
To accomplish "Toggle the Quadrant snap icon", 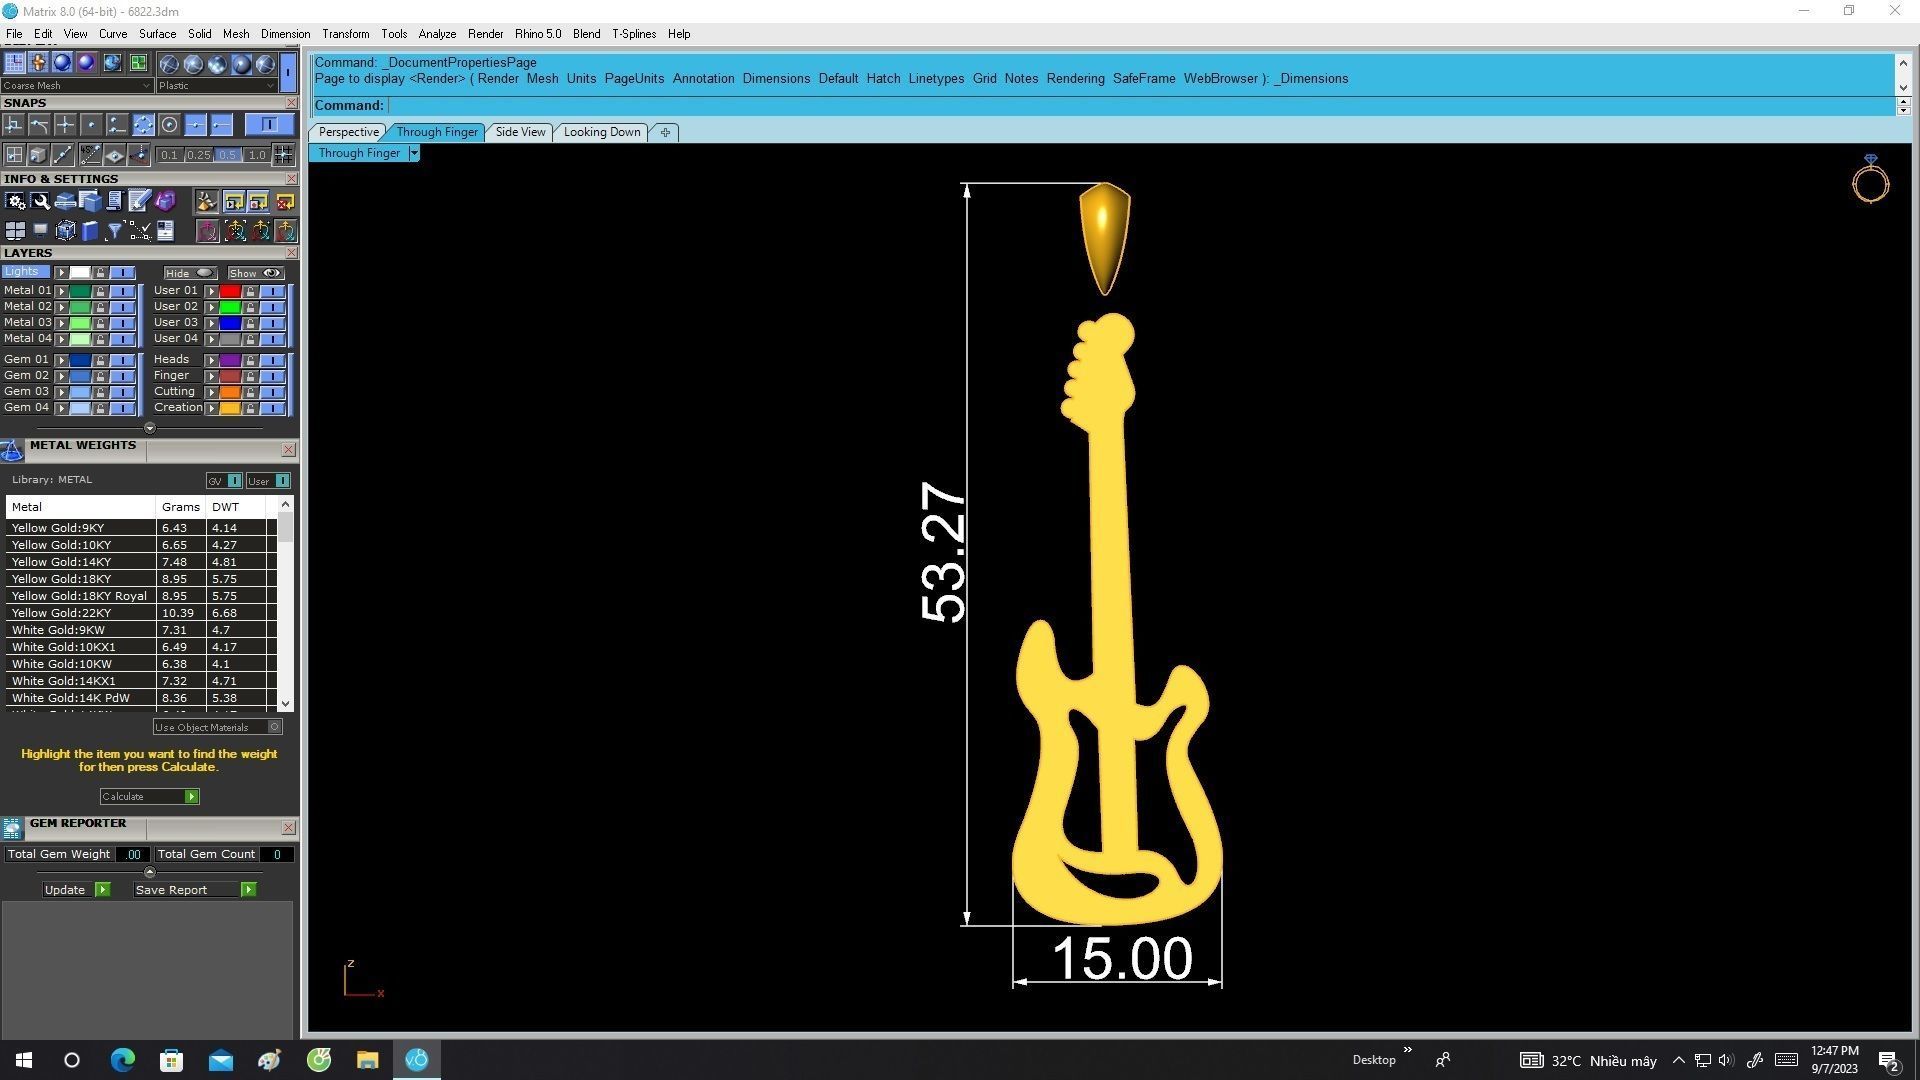I will click(143, 124).
